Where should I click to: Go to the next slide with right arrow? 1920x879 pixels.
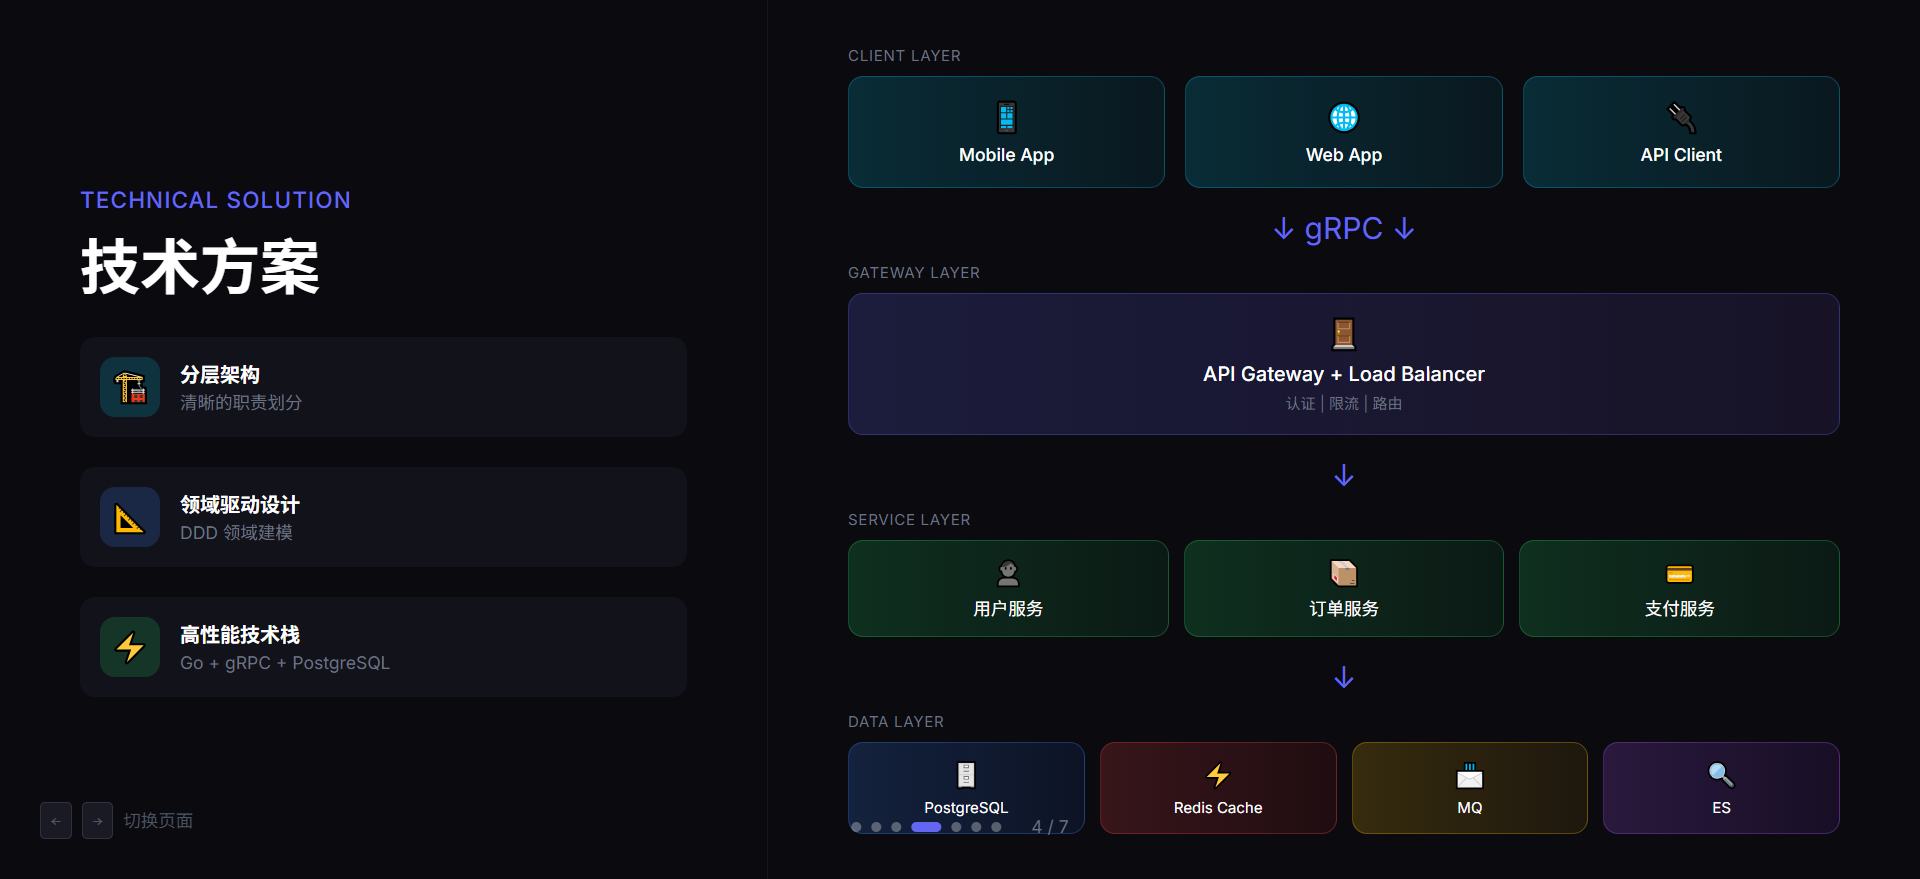97,821
